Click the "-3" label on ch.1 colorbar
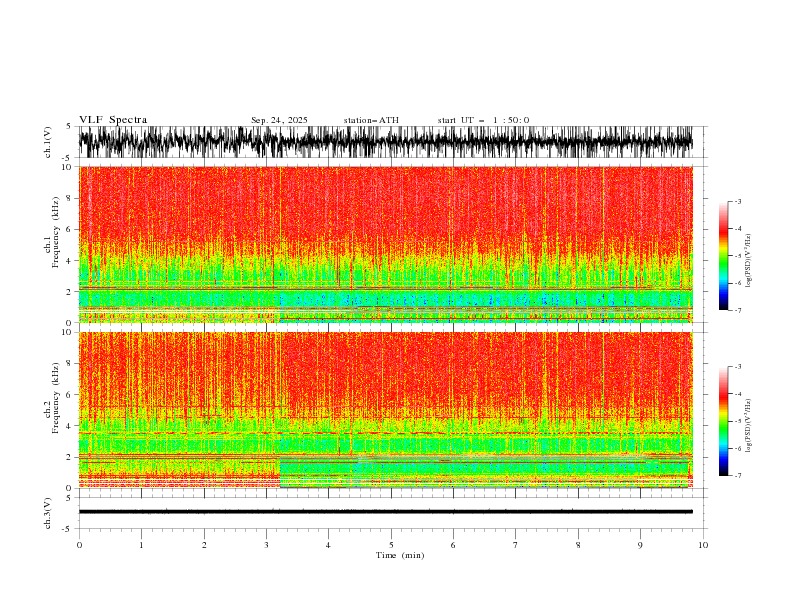Screen dimensions: 792x612 coord(737,201)
